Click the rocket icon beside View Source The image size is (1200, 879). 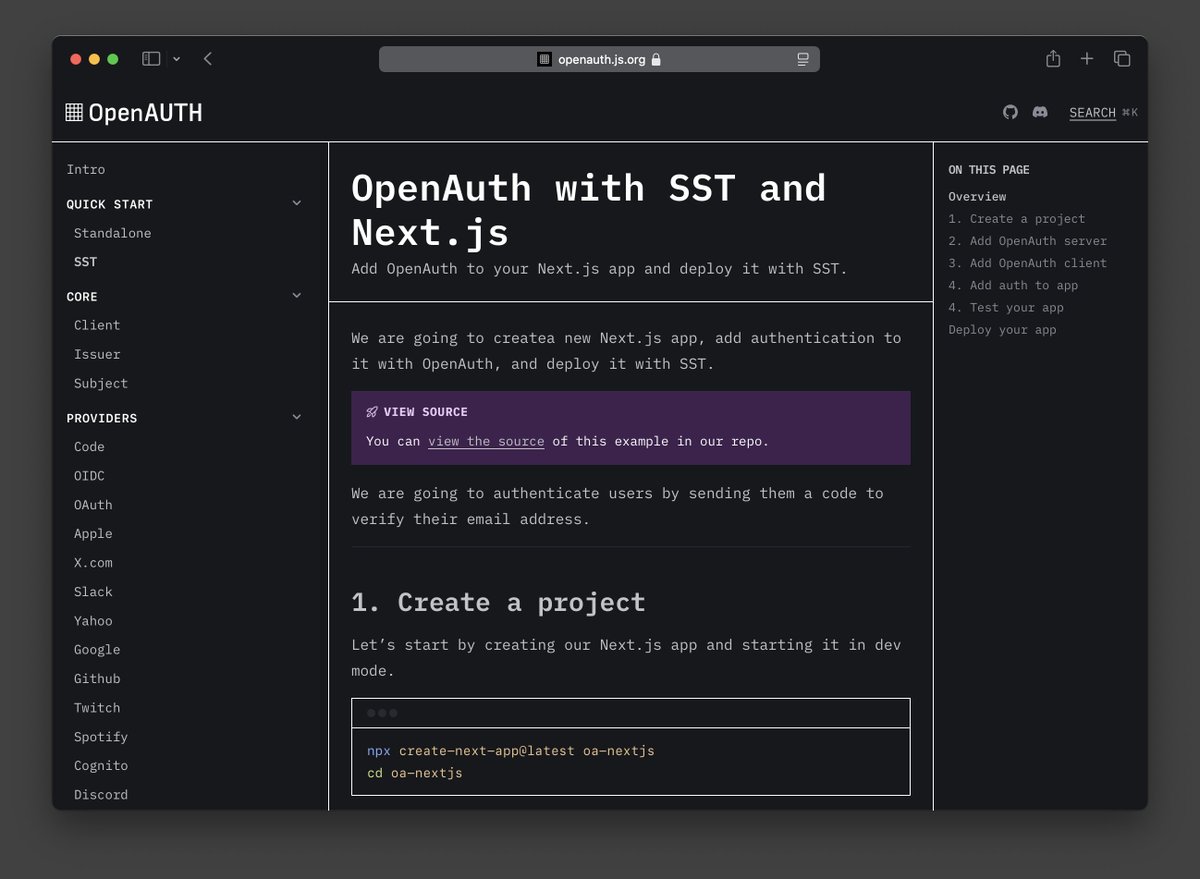point(372,412)
